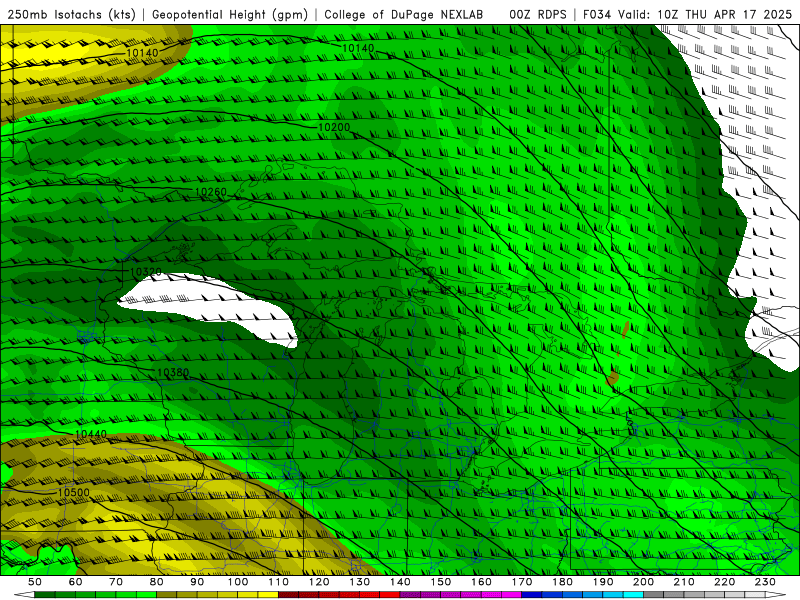
Task: Click the 160 value on the color scale
Action: [481, 582]
